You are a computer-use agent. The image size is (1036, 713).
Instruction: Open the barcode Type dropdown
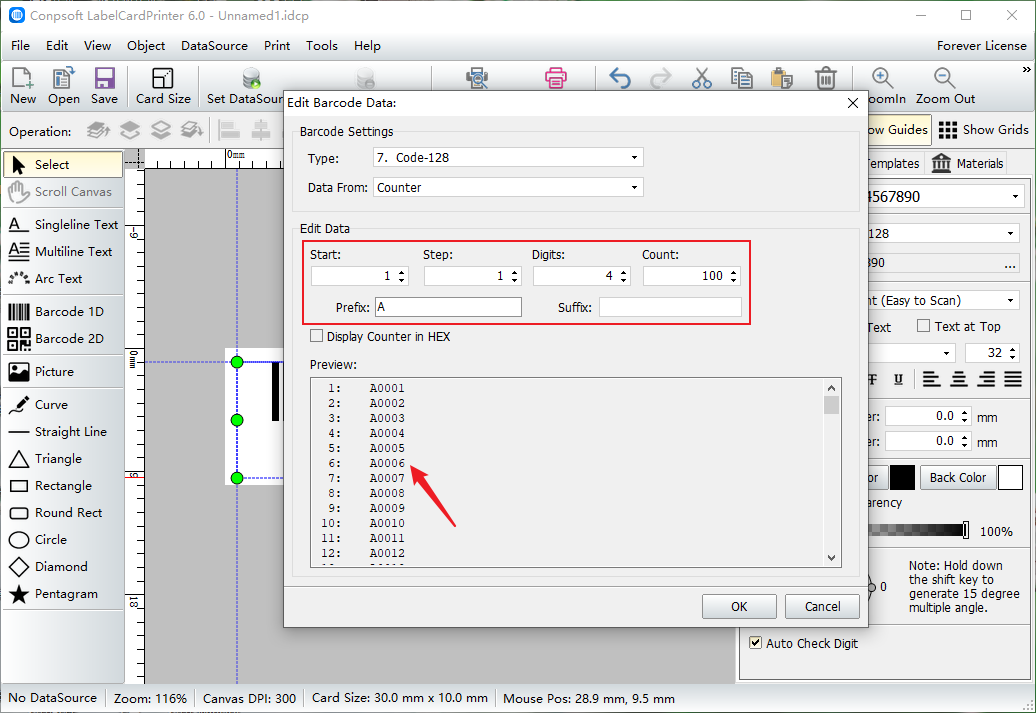pyautogui.click(x=634, y=157)
